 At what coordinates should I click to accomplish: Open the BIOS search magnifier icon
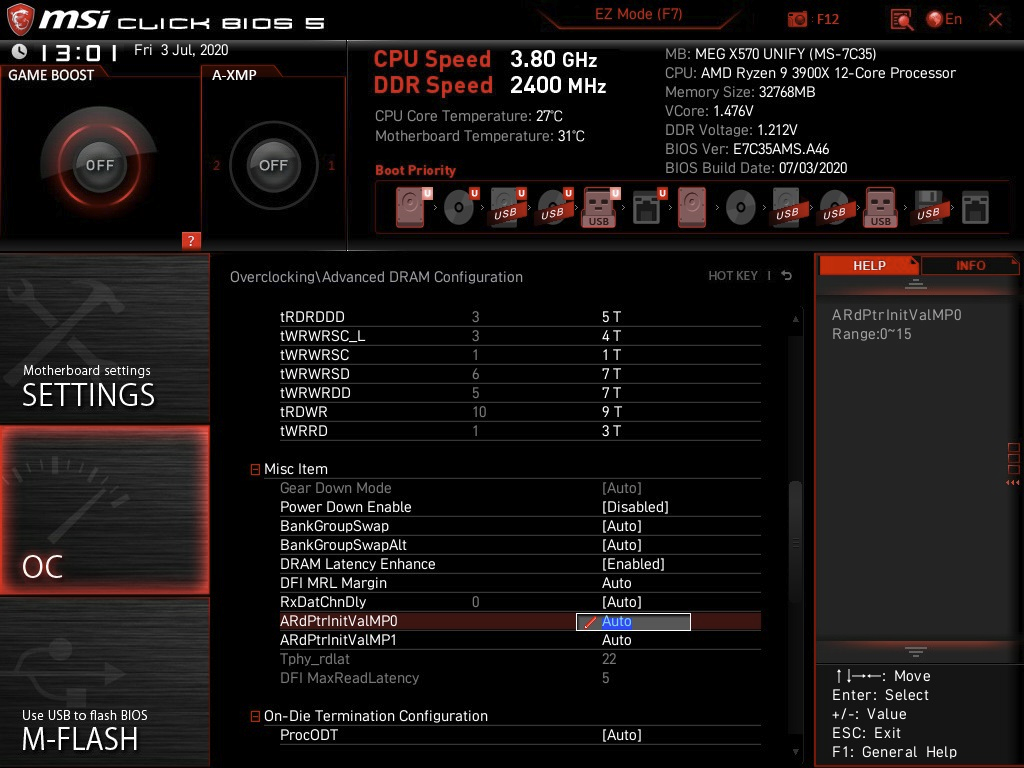[901, 19]
